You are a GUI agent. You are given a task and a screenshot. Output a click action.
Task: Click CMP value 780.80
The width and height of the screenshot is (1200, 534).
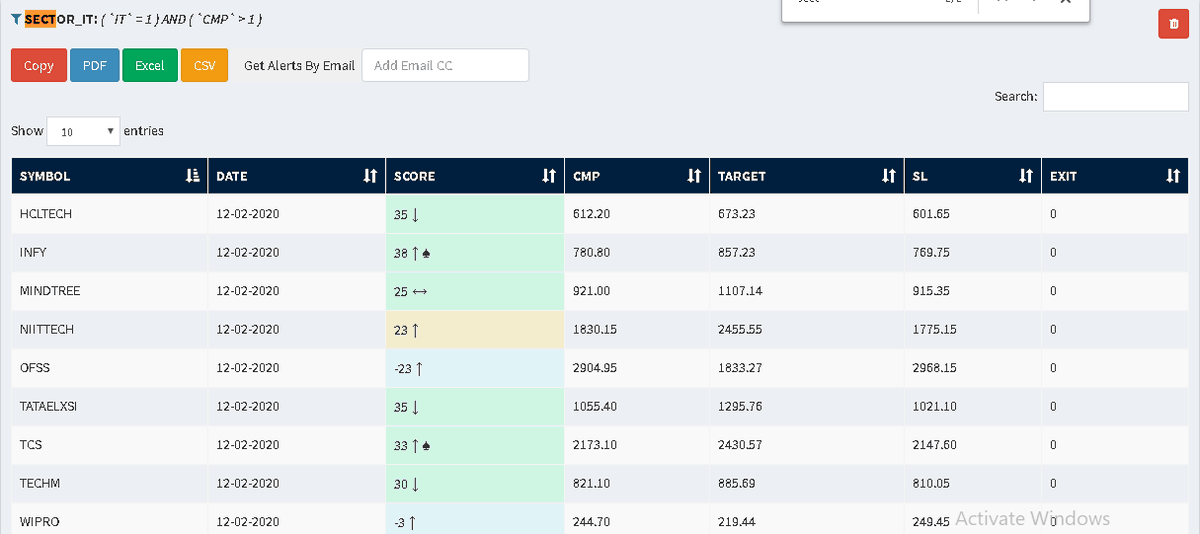(x=591, y=253)
